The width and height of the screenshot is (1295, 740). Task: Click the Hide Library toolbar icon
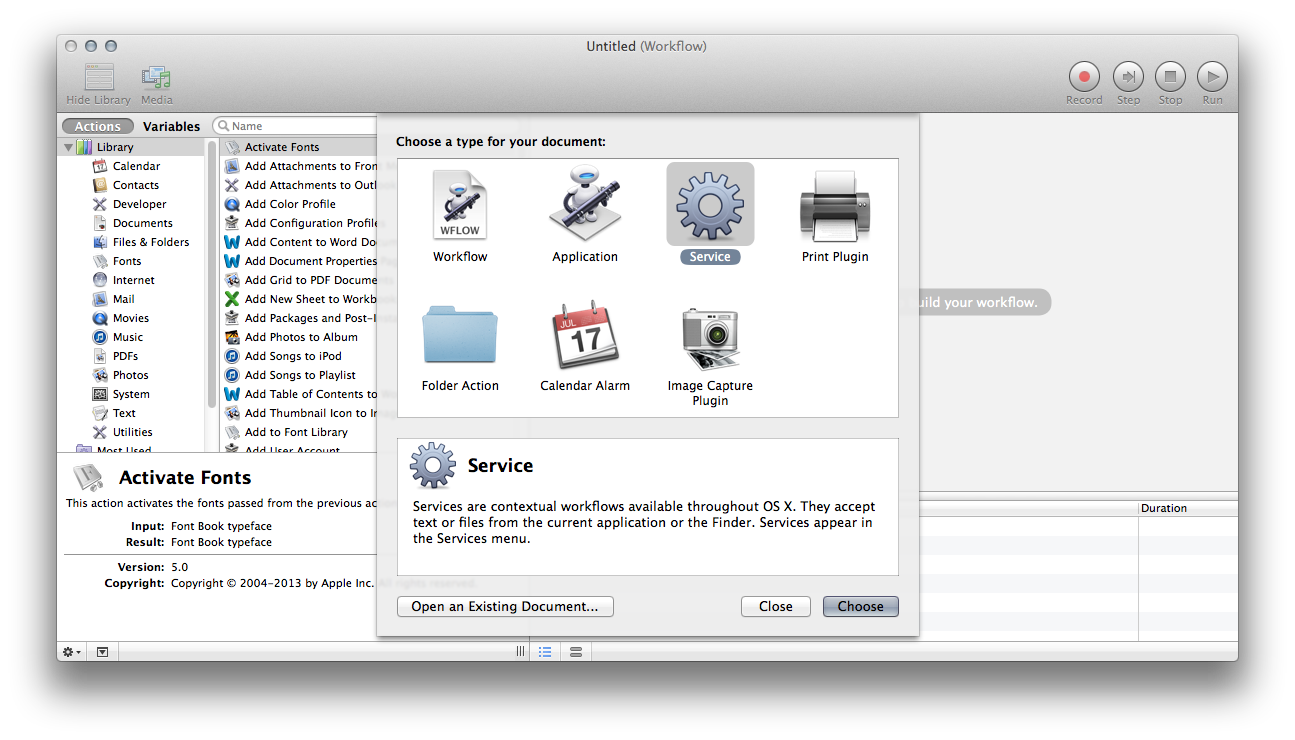tap(98, 78)
